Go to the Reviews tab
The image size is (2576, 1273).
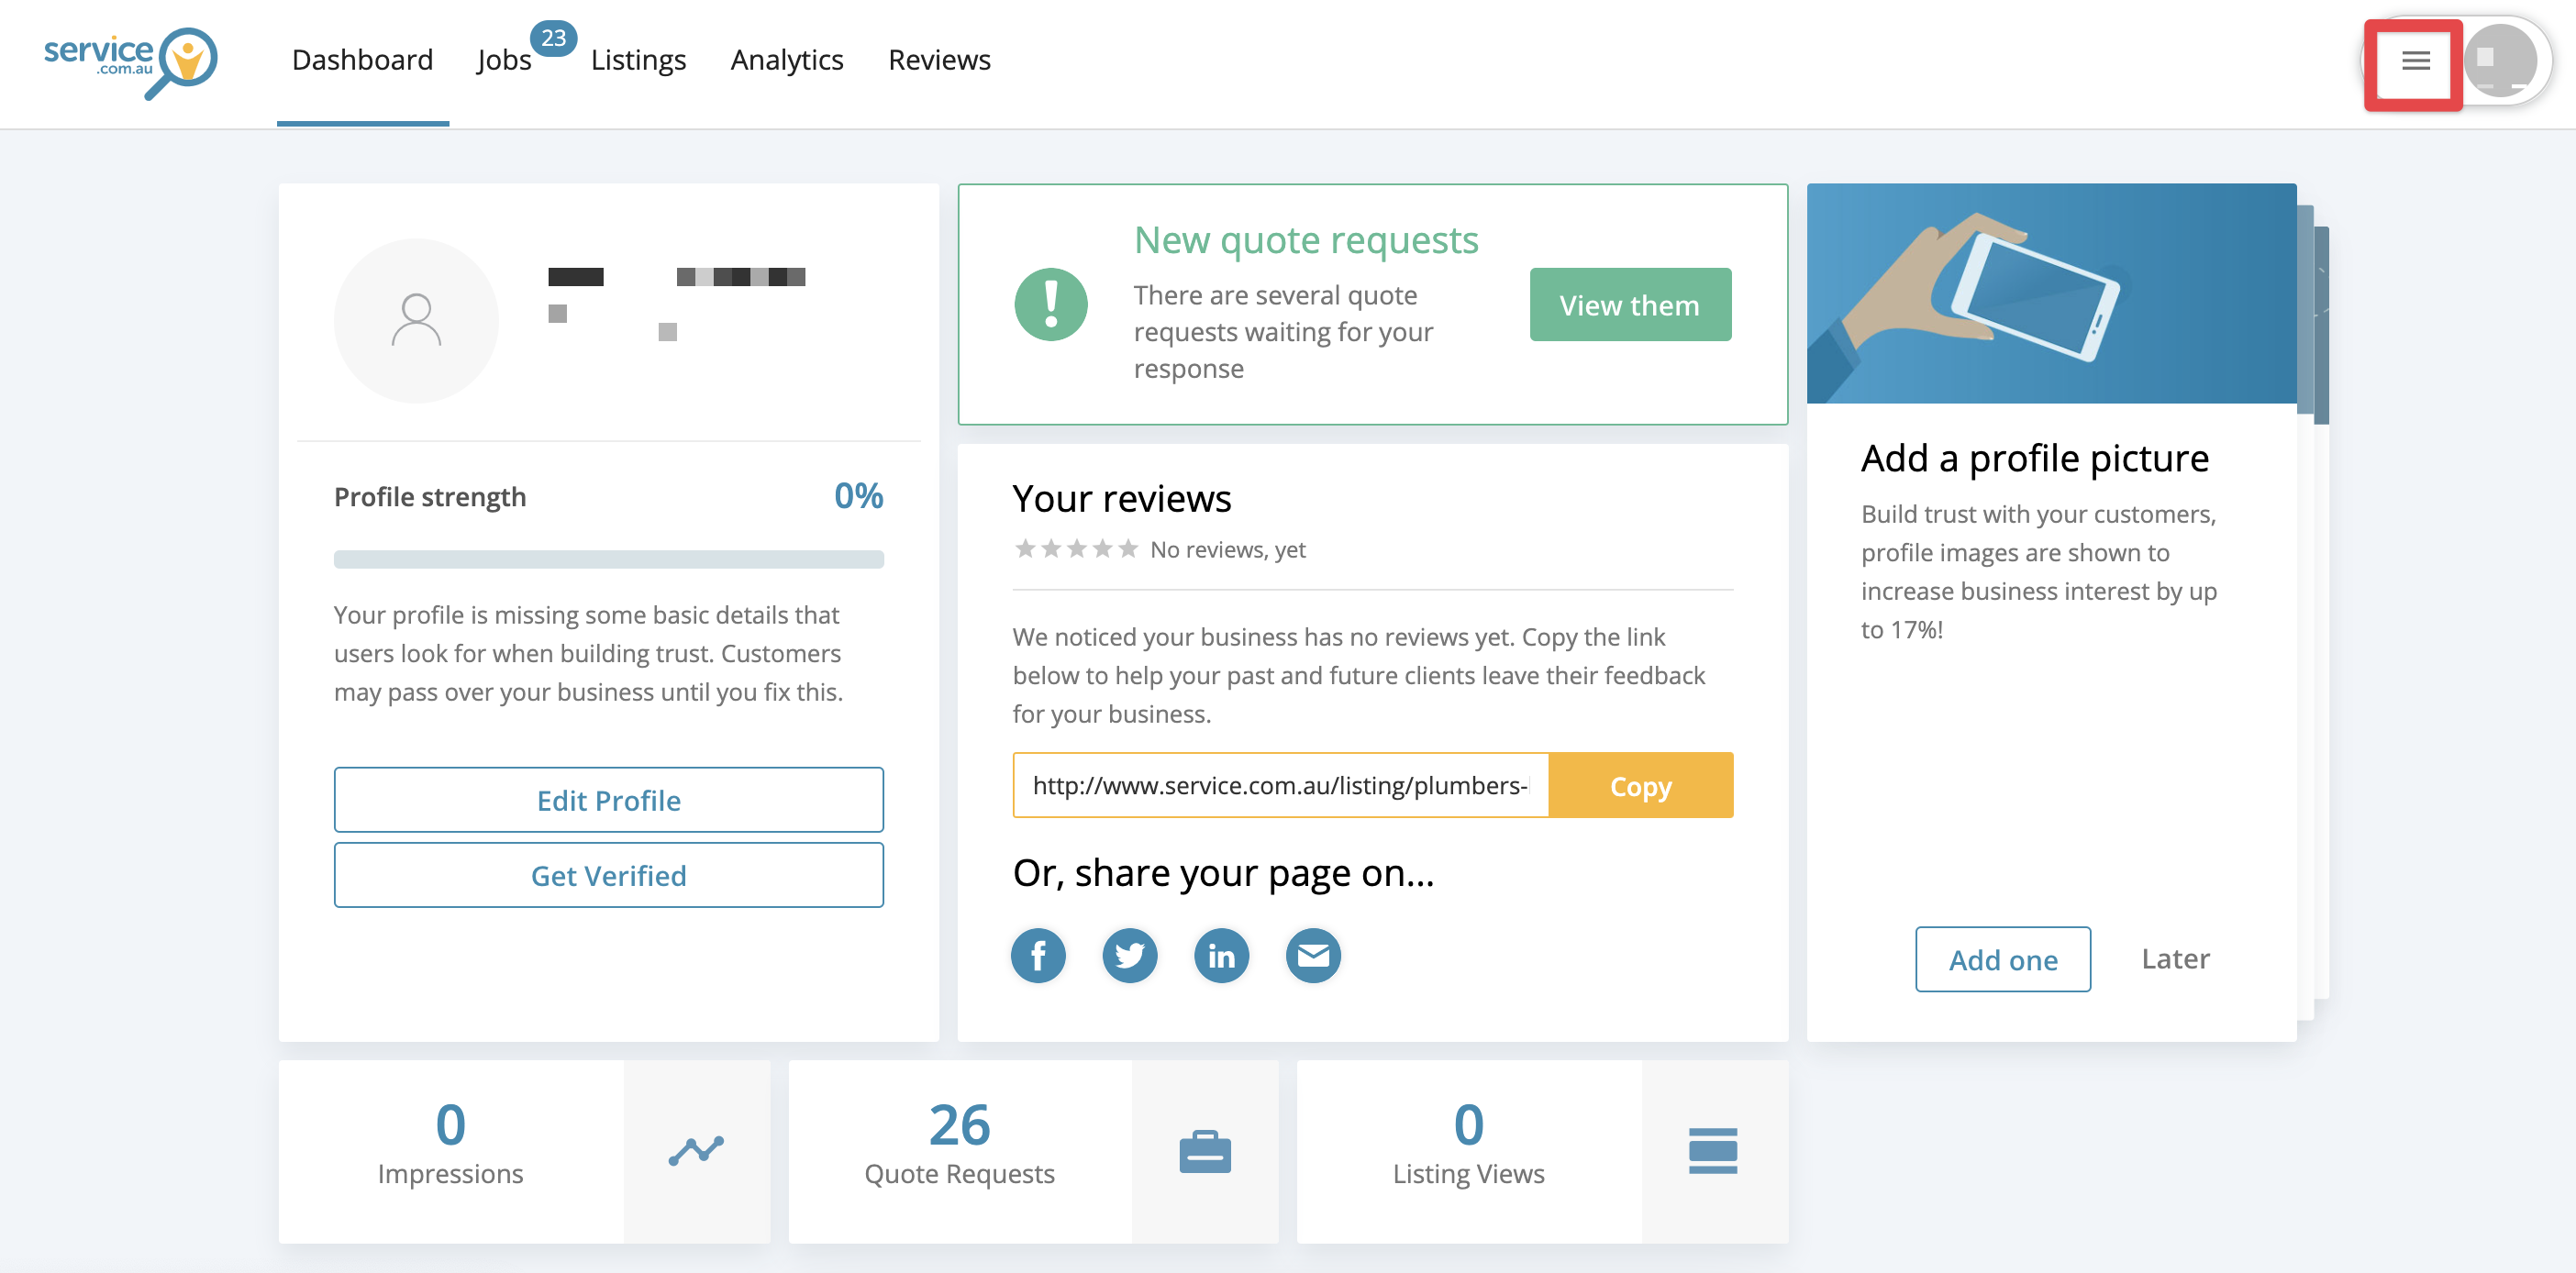pyautogui.click(x=938, y=60)
